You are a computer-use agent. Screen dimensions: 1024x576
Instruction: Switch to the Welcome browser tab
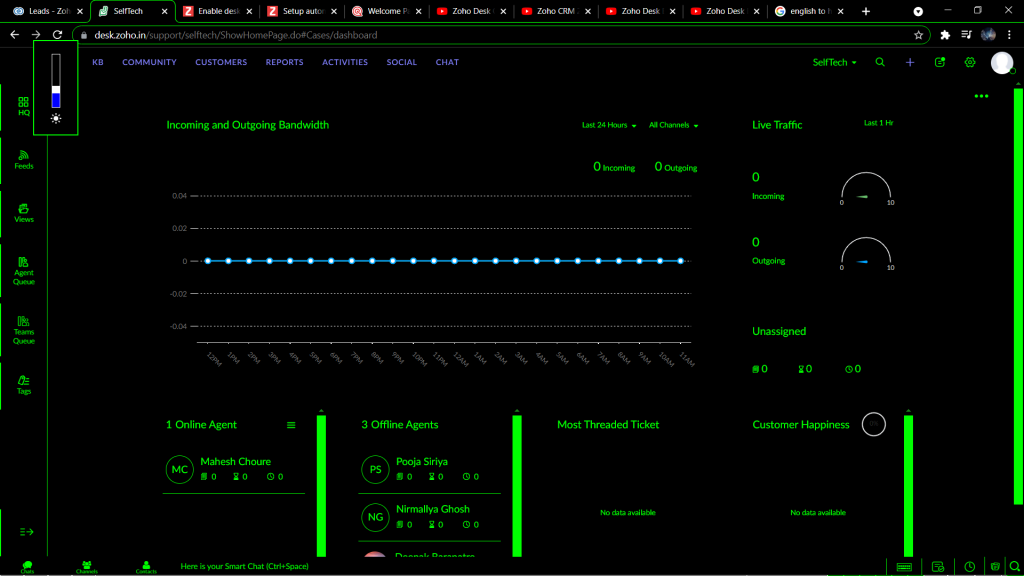point(387,11)
